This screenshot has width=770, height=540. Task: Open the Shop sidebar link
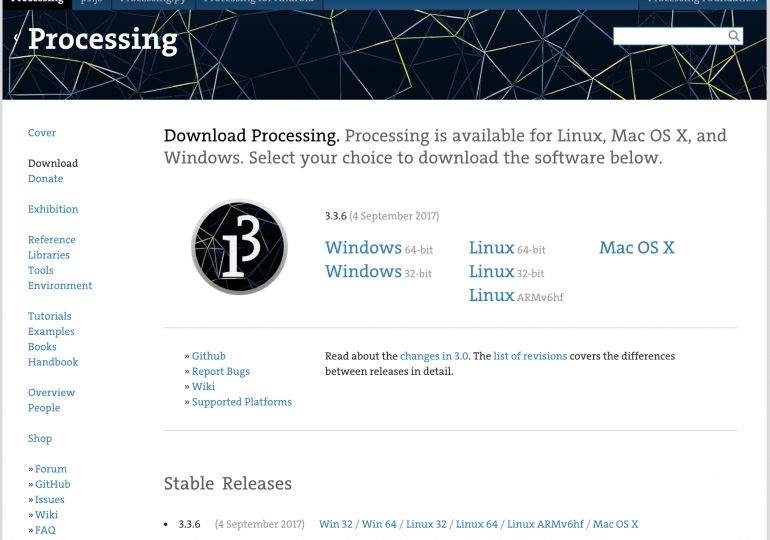(x=40, y=439)
